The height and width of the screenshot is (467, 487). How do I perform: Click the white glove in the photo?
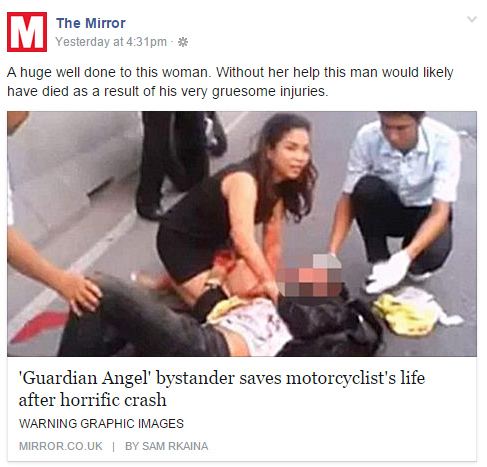389,272
